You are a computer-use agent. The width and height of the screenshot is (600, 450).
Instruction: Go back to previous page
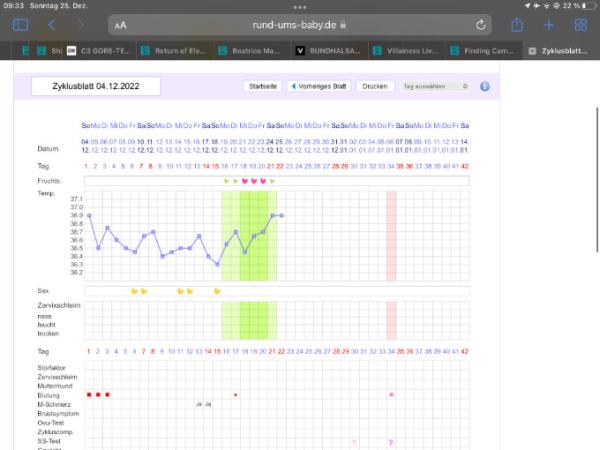point(52,25)
